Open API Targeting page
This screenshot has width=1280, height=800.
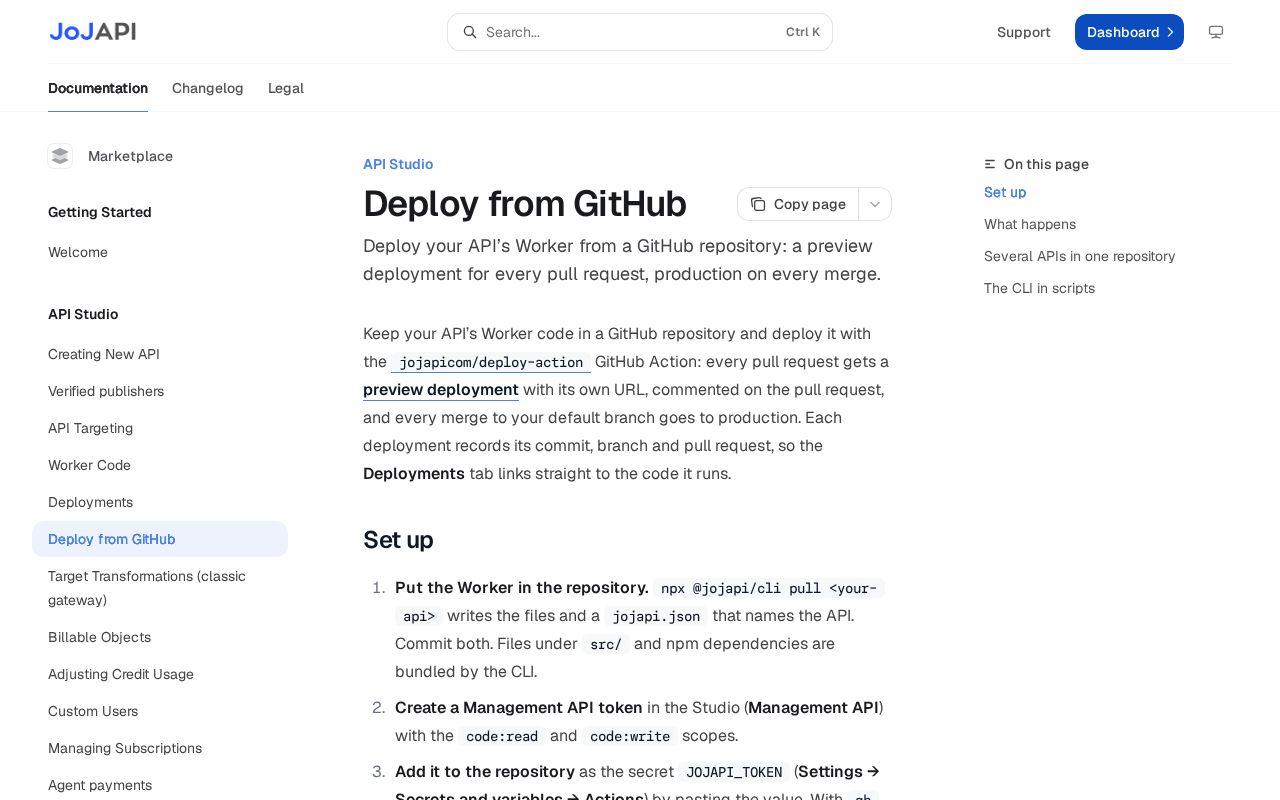tap(160, 428)
